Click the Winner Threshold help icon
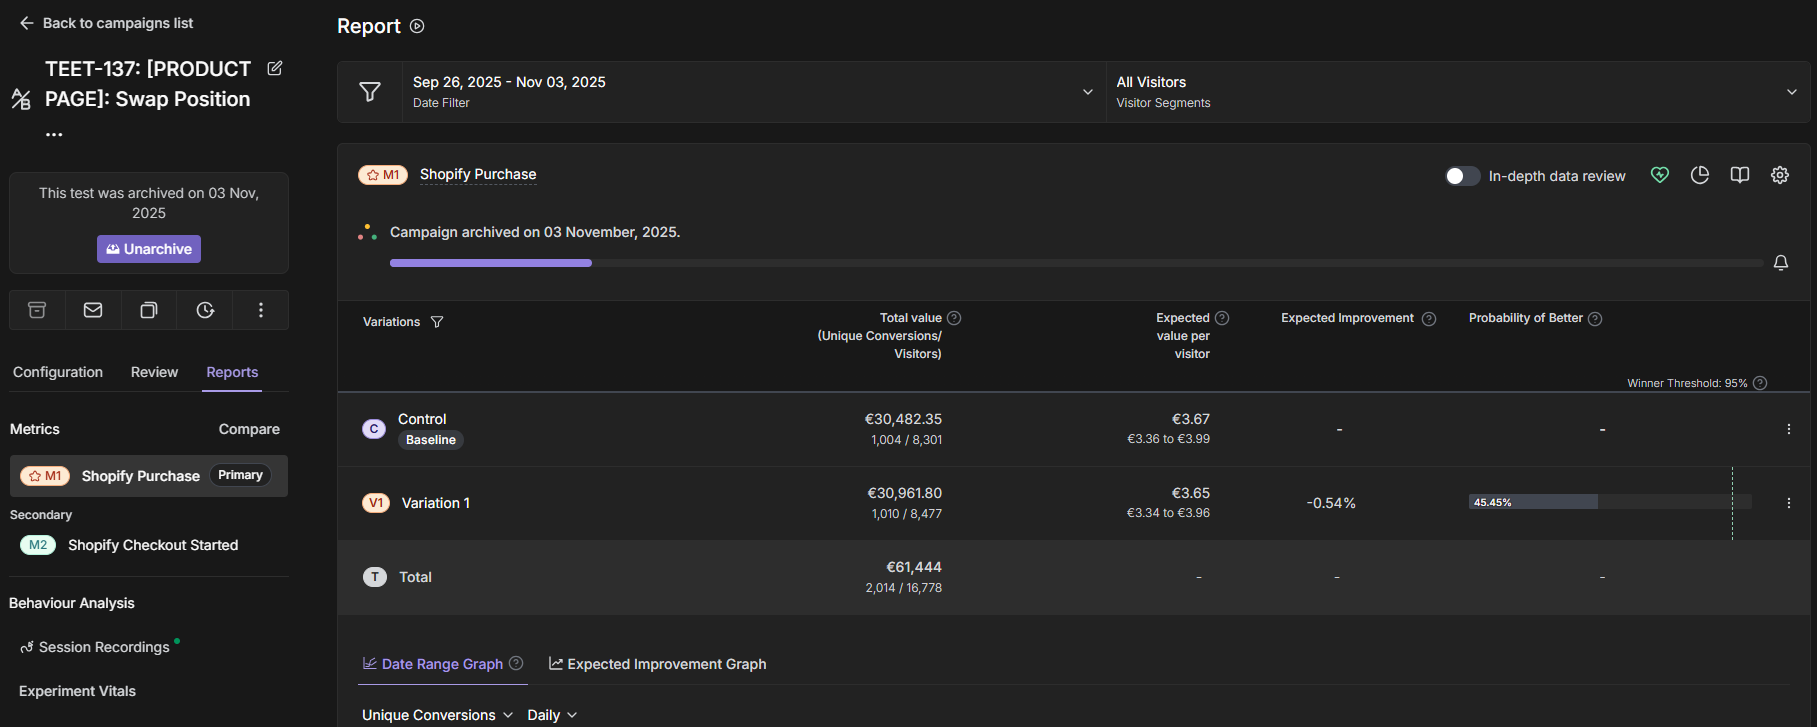The height and width of the screenshot is (727, 1817). pos(1760,383)
